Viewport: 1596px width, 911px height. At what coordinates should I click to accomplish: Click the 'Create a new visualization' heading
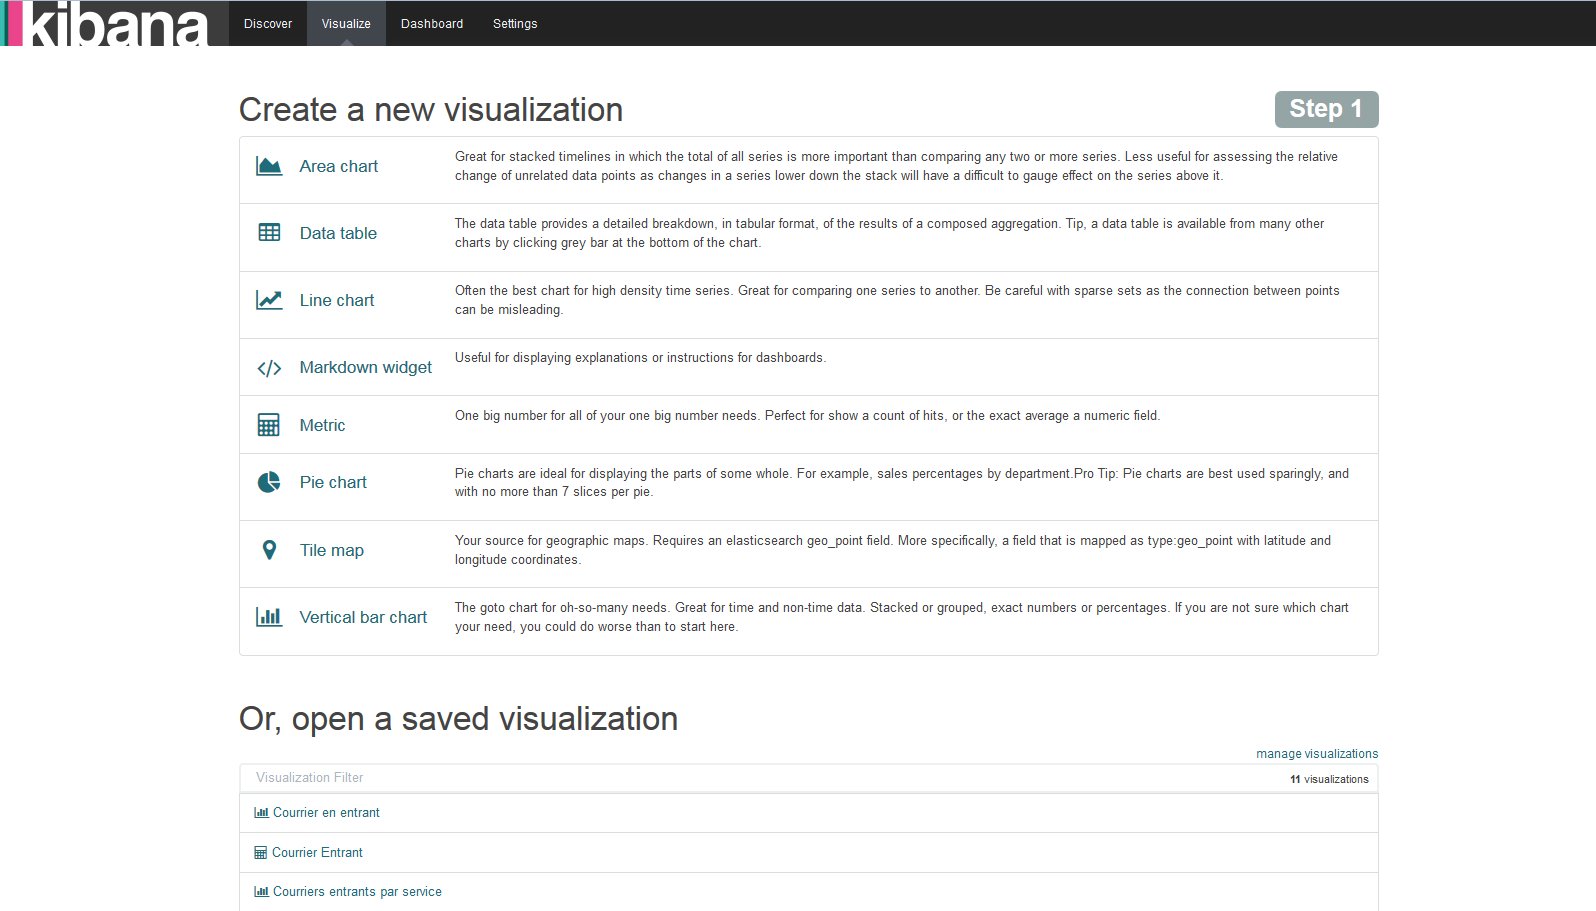431,110
